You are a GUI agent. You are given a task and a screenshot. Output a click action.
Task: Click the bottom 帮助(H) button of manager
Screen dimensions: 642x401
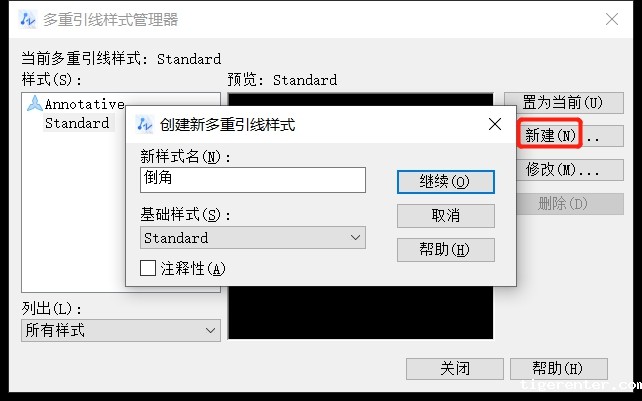[559, 369]
